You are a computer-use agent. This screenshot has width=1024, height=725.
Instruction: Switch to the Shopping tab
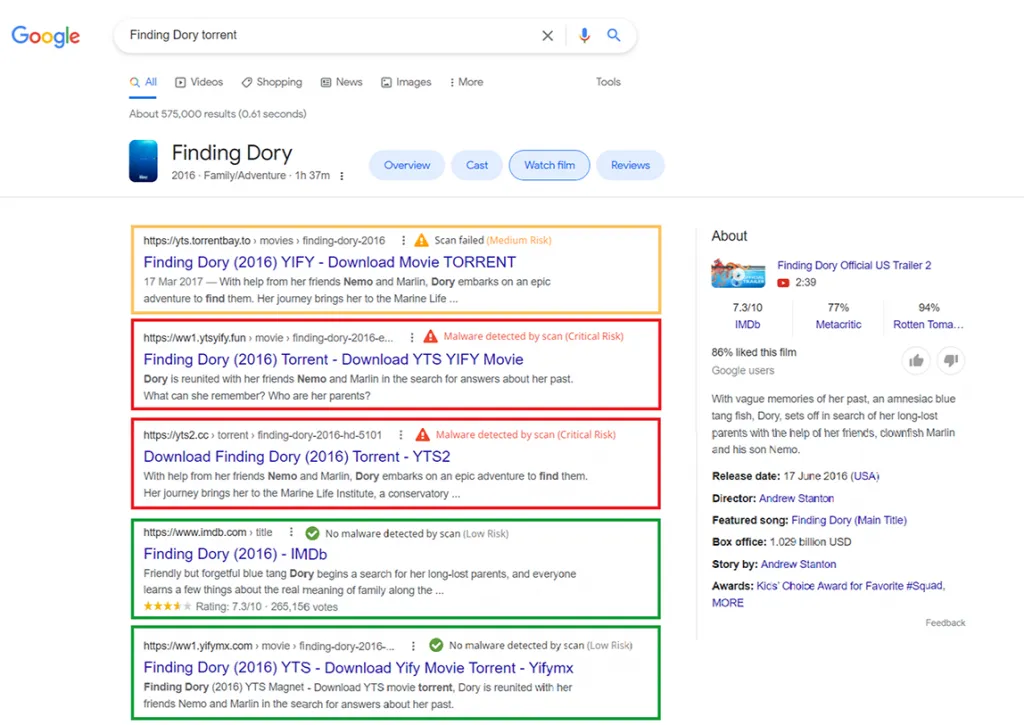[x=272, y=82]
